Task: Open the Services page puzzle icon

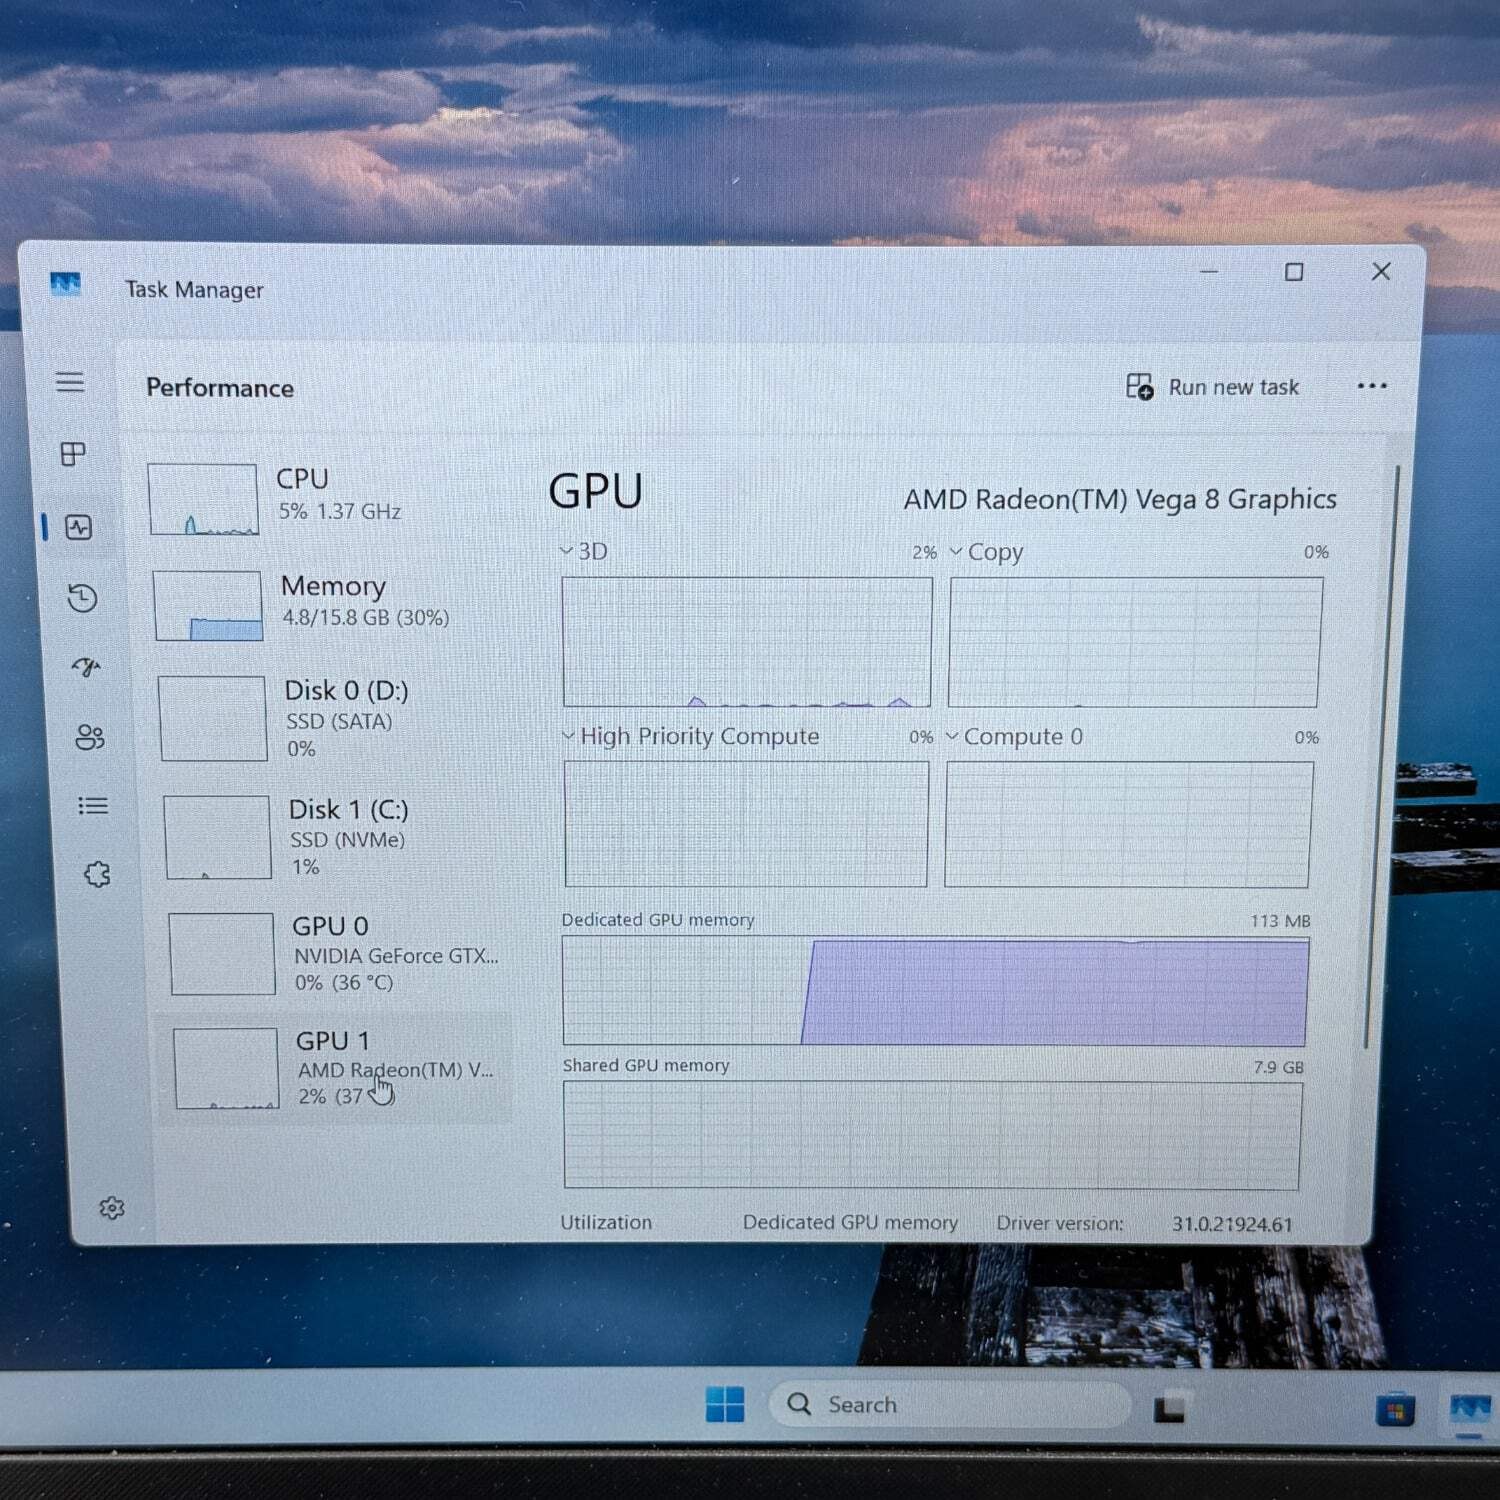Action: [x=97, y=875]
